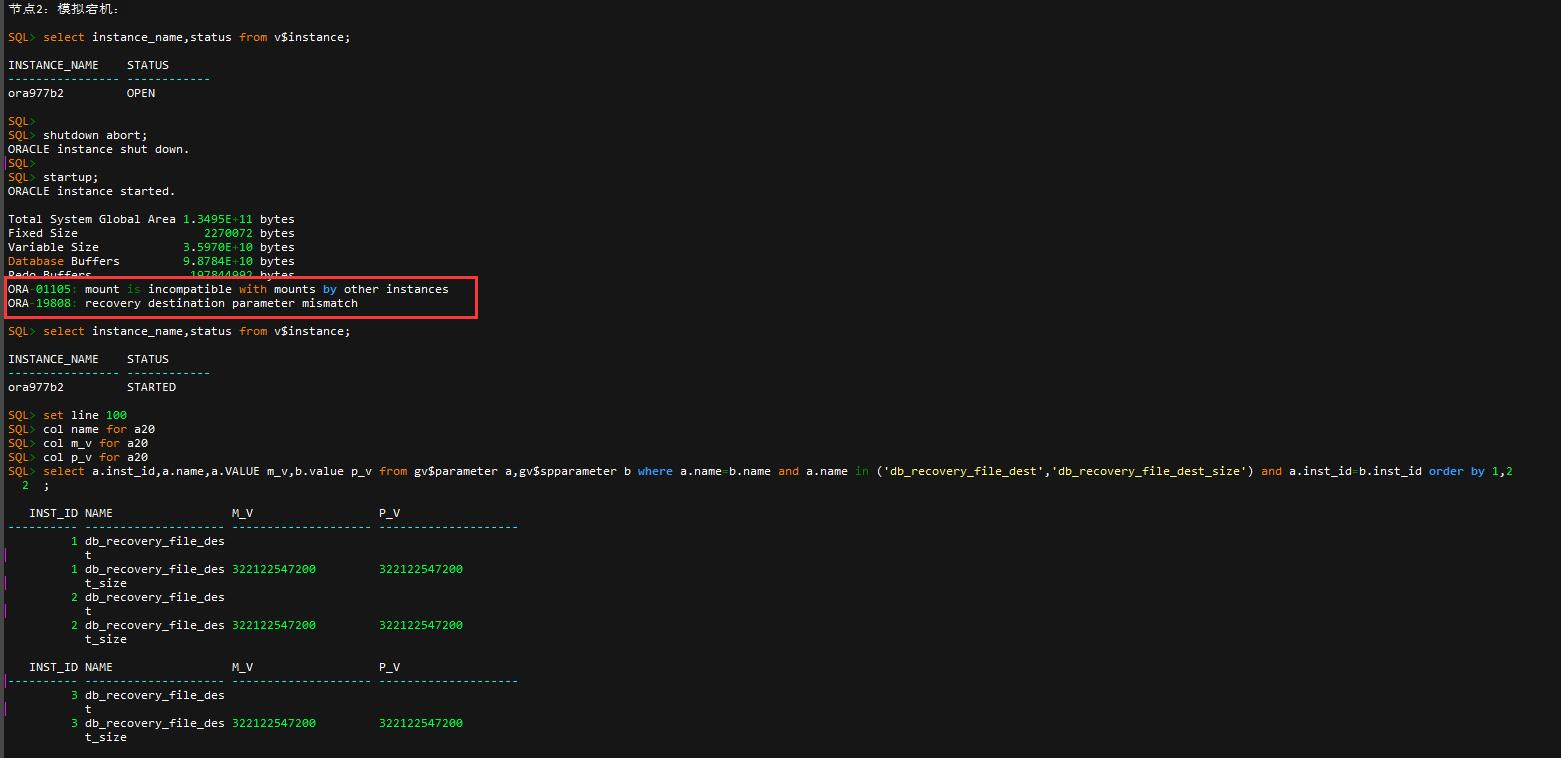Select the 3.5970E+10 variable size value

218,247
